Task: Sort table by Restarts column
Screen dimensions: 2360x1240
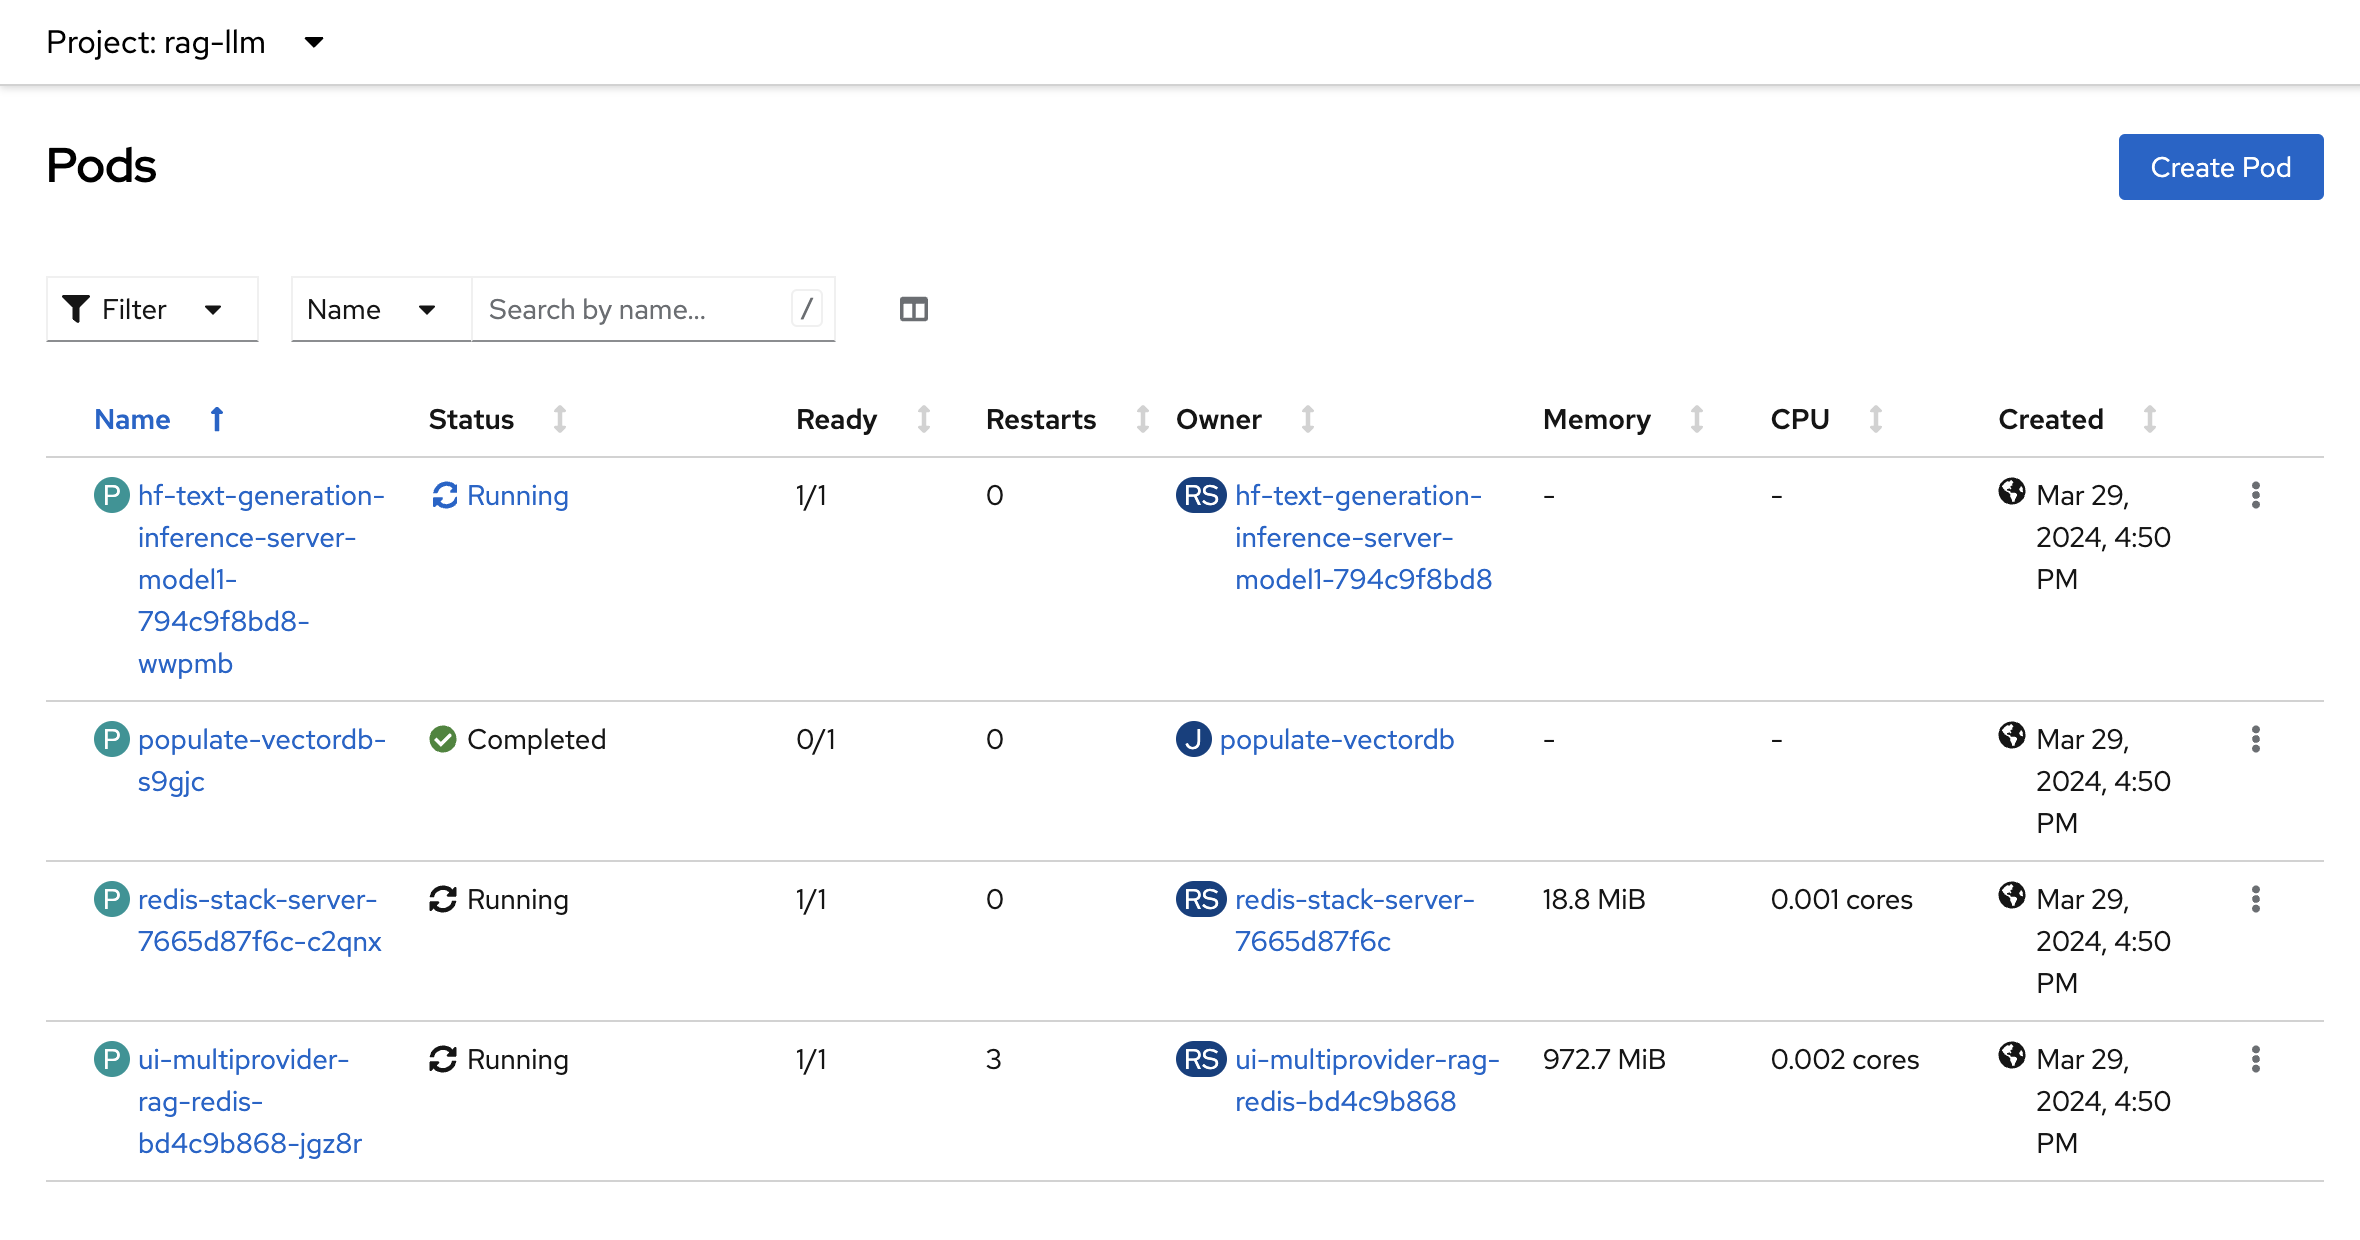Action: tap(1142, 419)
